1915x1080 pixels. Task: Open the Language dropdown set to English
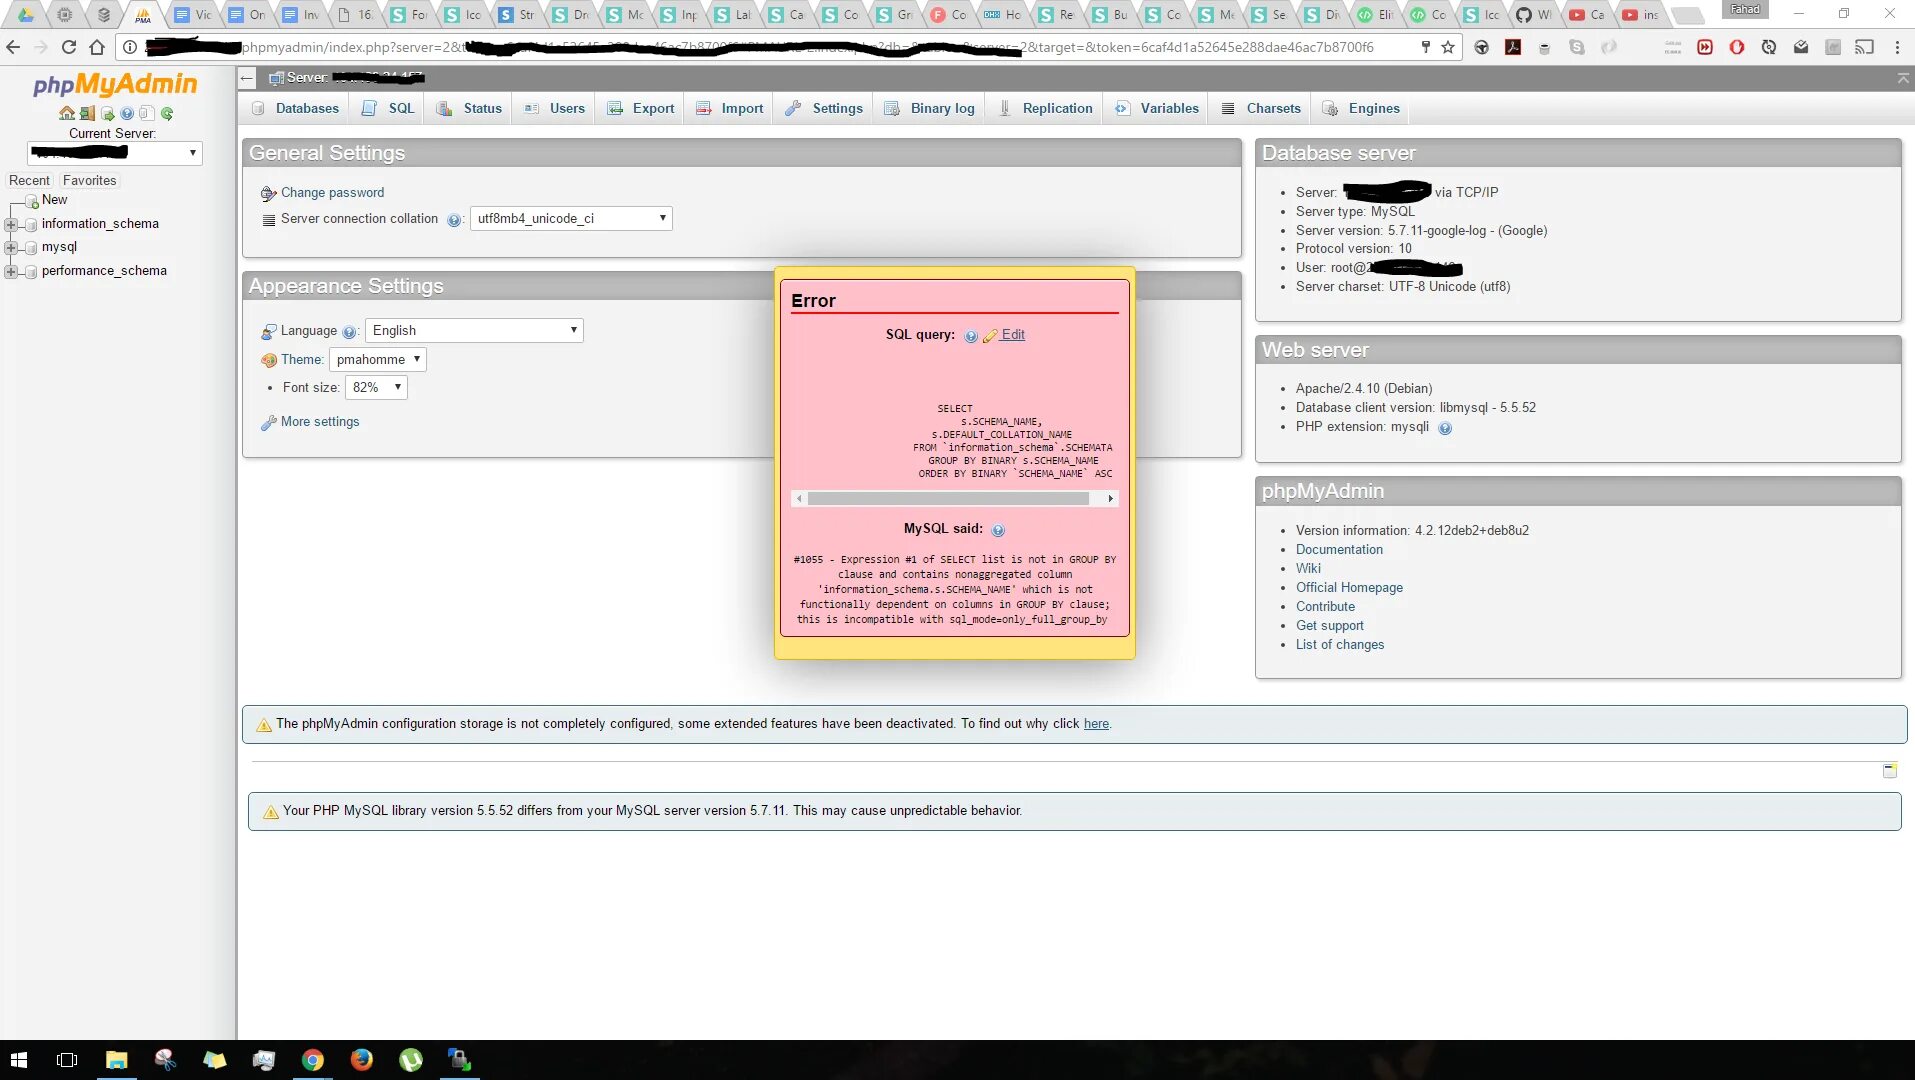(x=474, y=330)
